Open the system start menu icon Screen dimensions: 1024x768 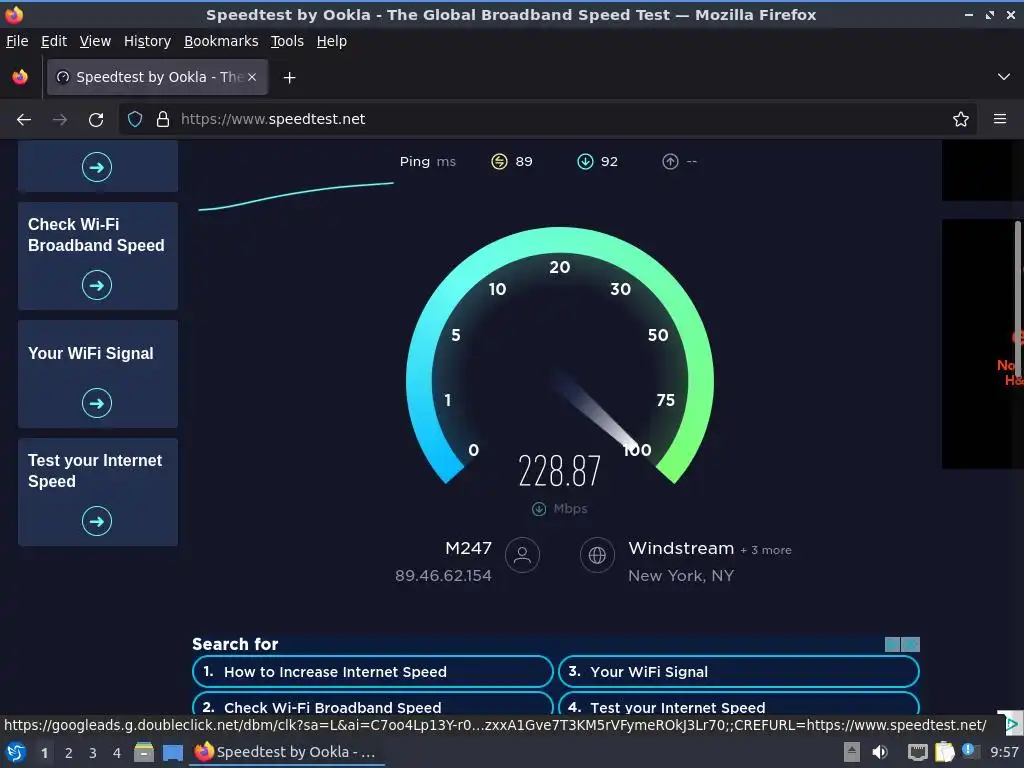[16, 752]
